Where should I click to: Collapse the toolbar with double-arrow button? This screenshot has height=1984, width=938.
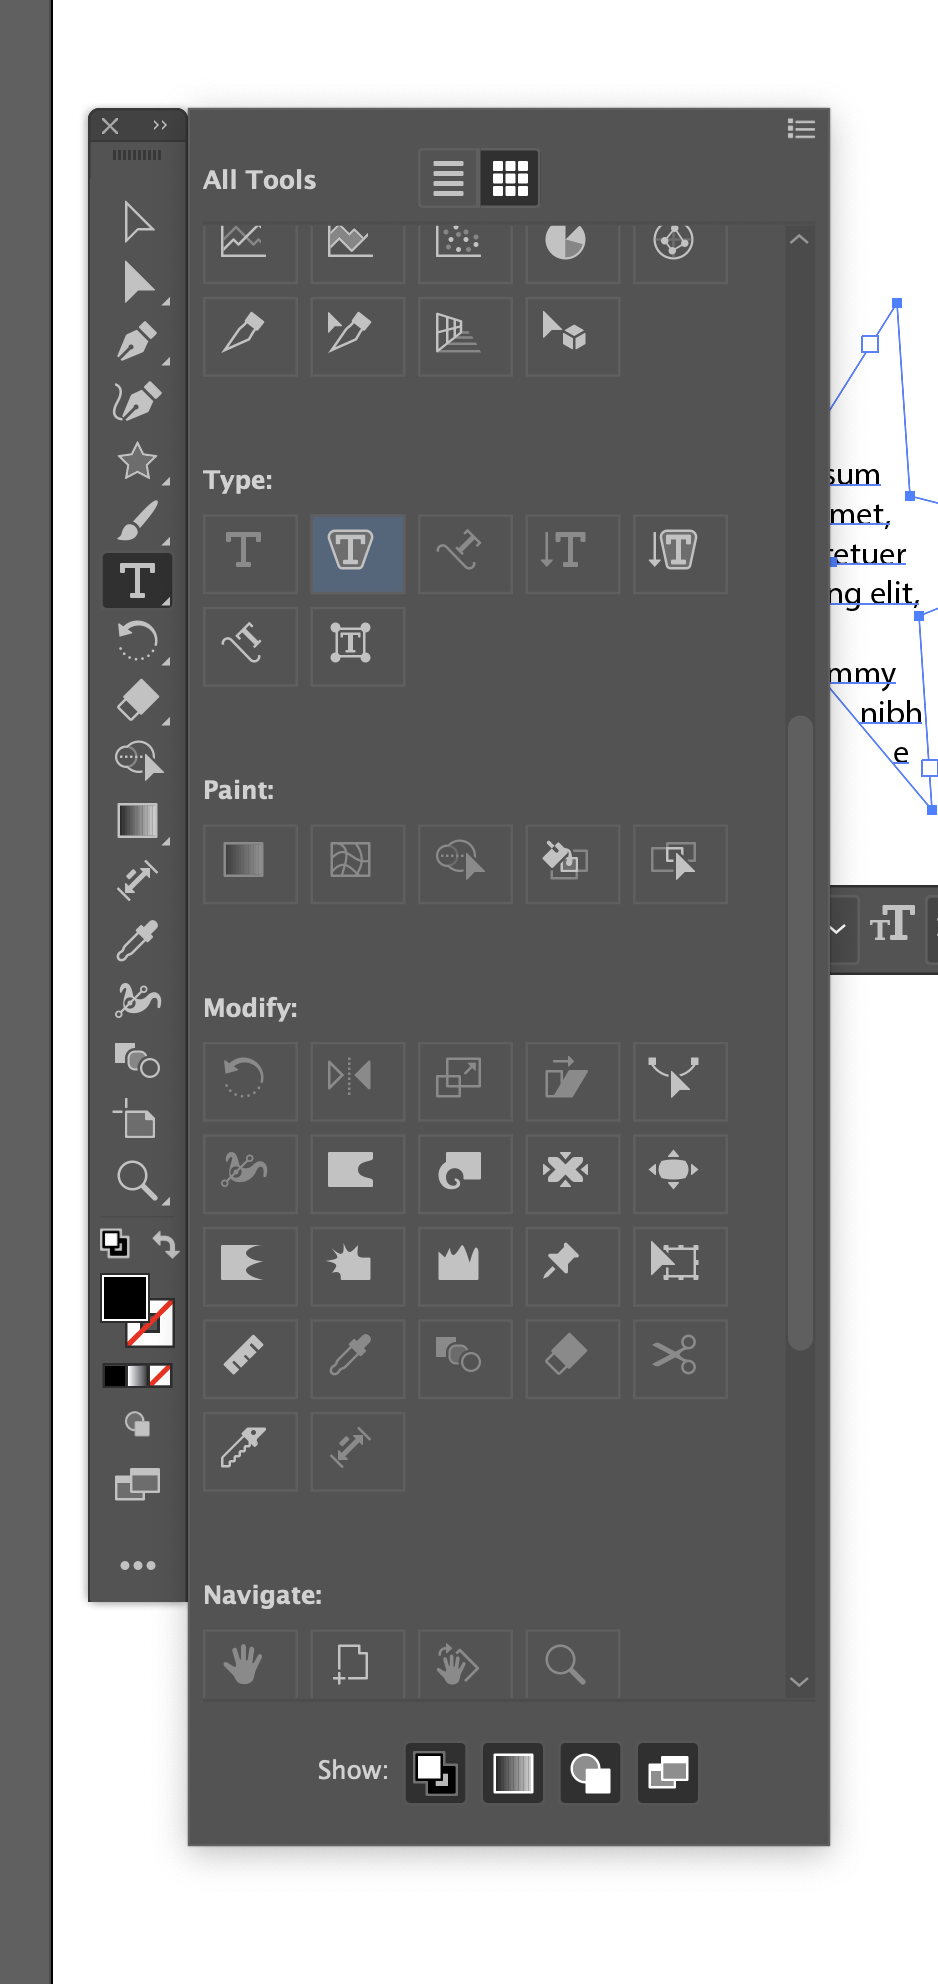coord(160,125)
